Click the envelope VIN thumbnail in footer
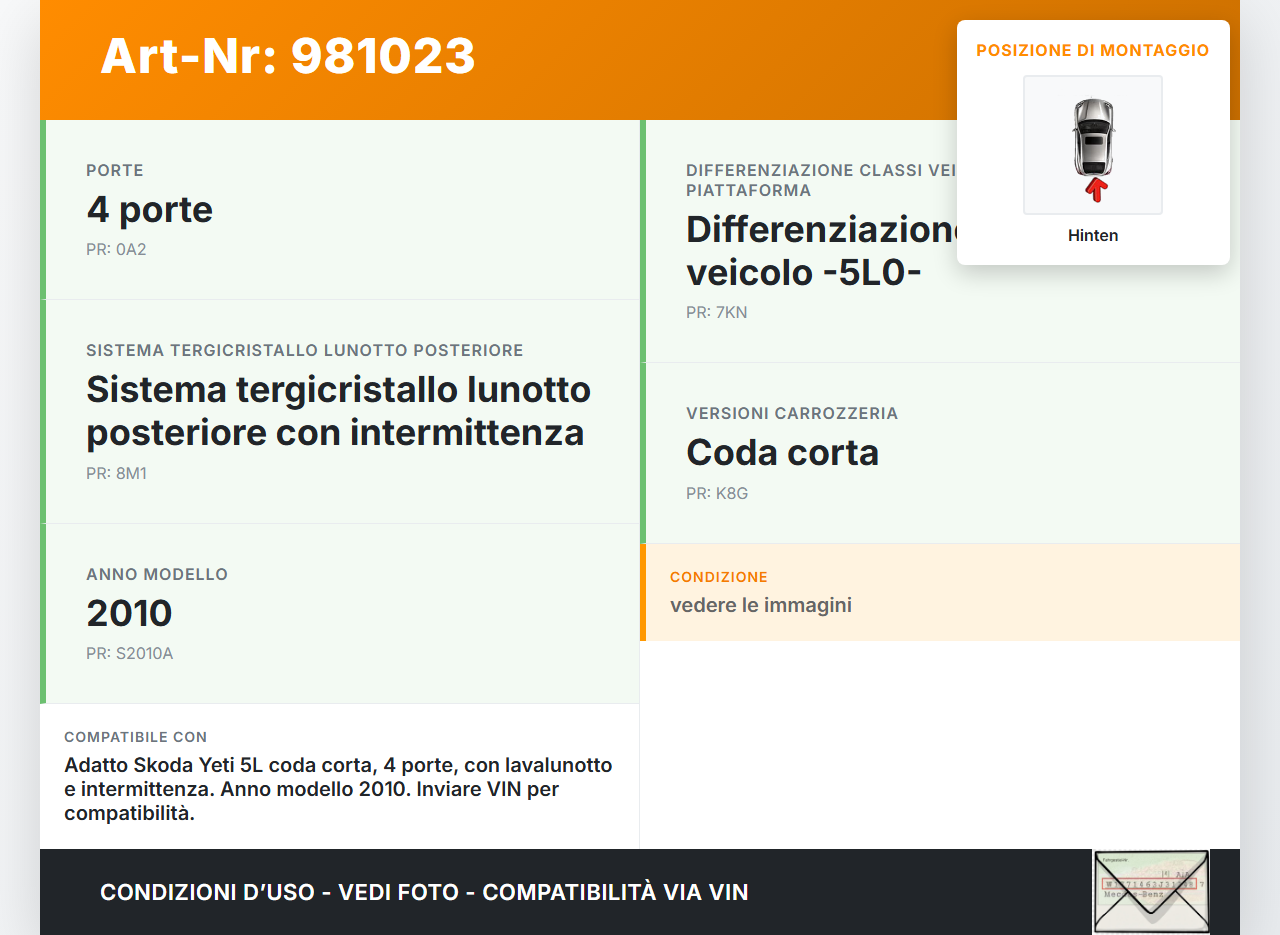The width and height of the screenshot is (1280, 935). (1151, 892)
